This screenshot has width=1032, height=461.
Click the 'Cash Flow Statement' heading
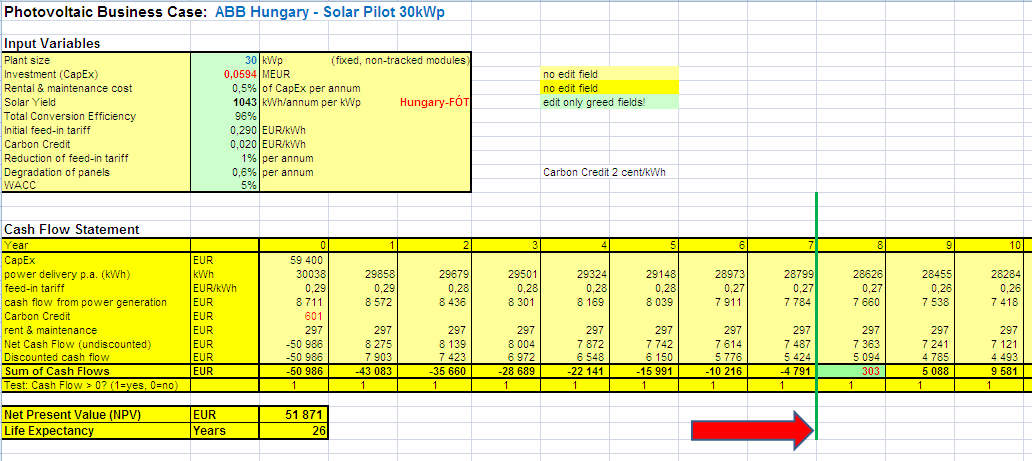click(71, 229)
